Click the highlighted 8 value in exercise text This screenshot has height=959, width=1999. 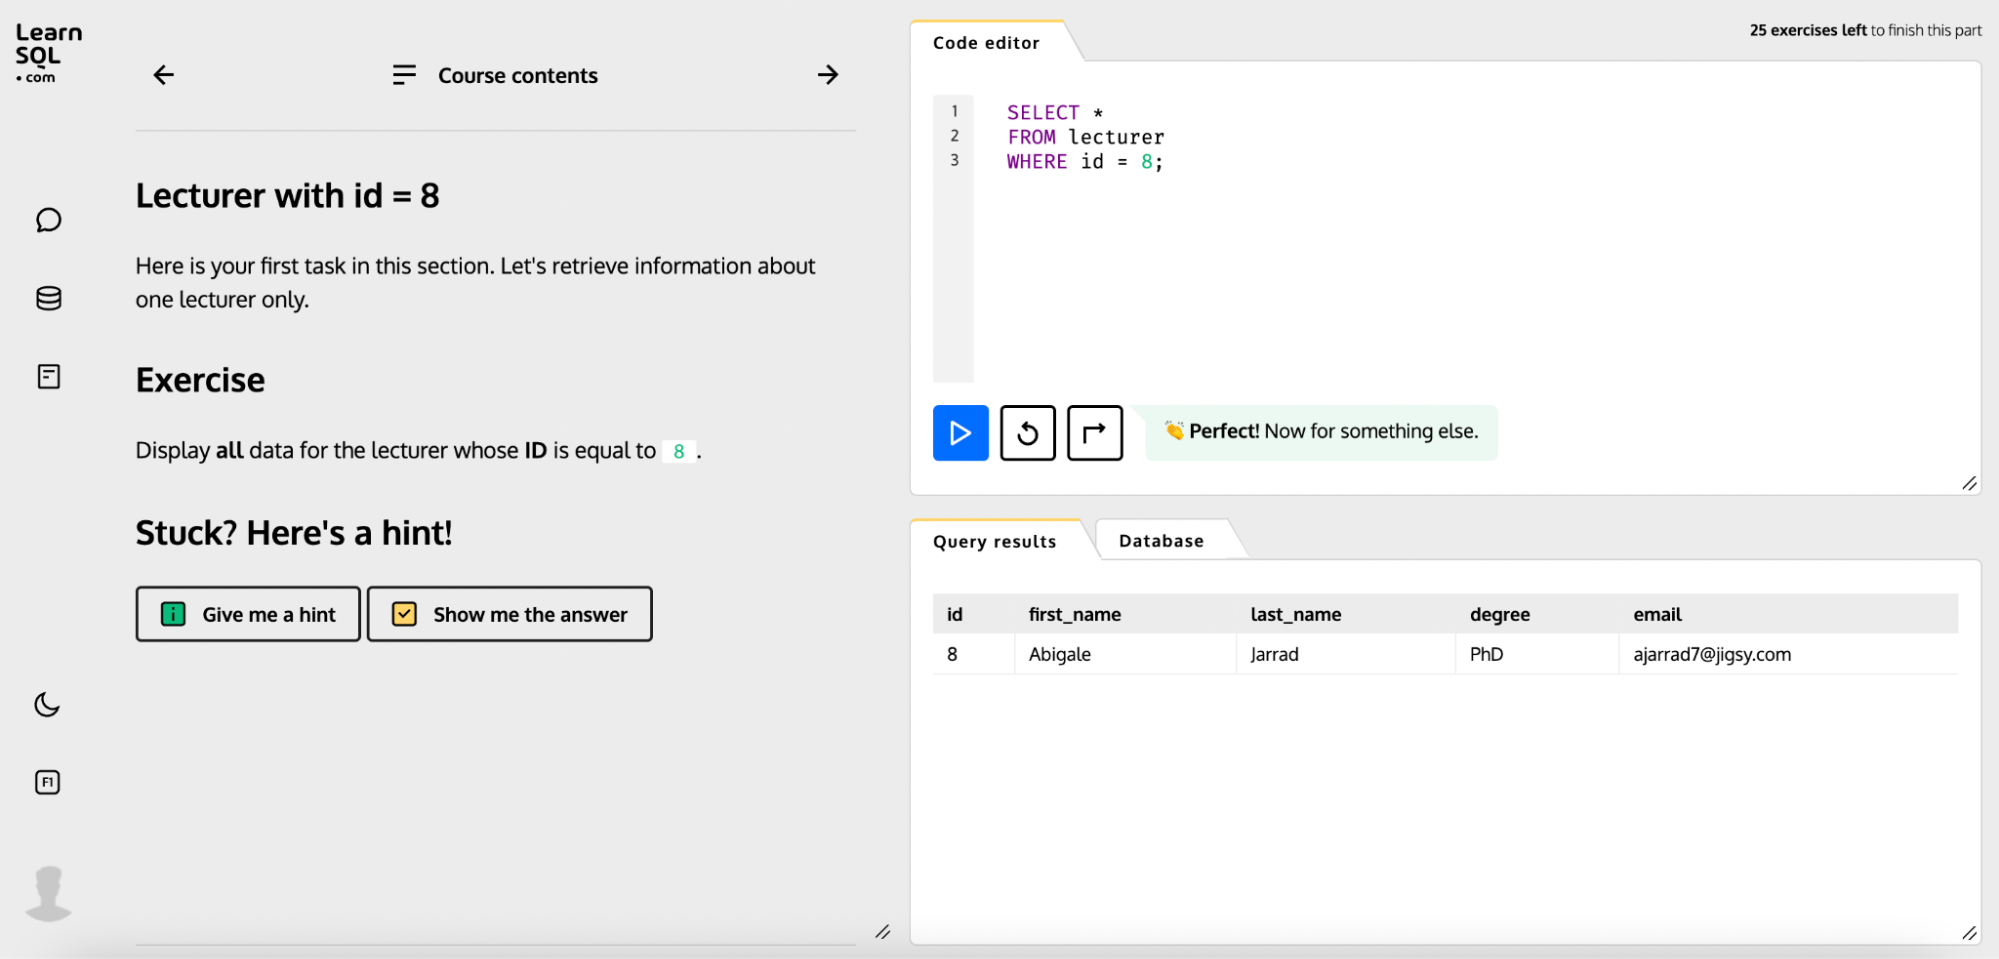(679, 451)
